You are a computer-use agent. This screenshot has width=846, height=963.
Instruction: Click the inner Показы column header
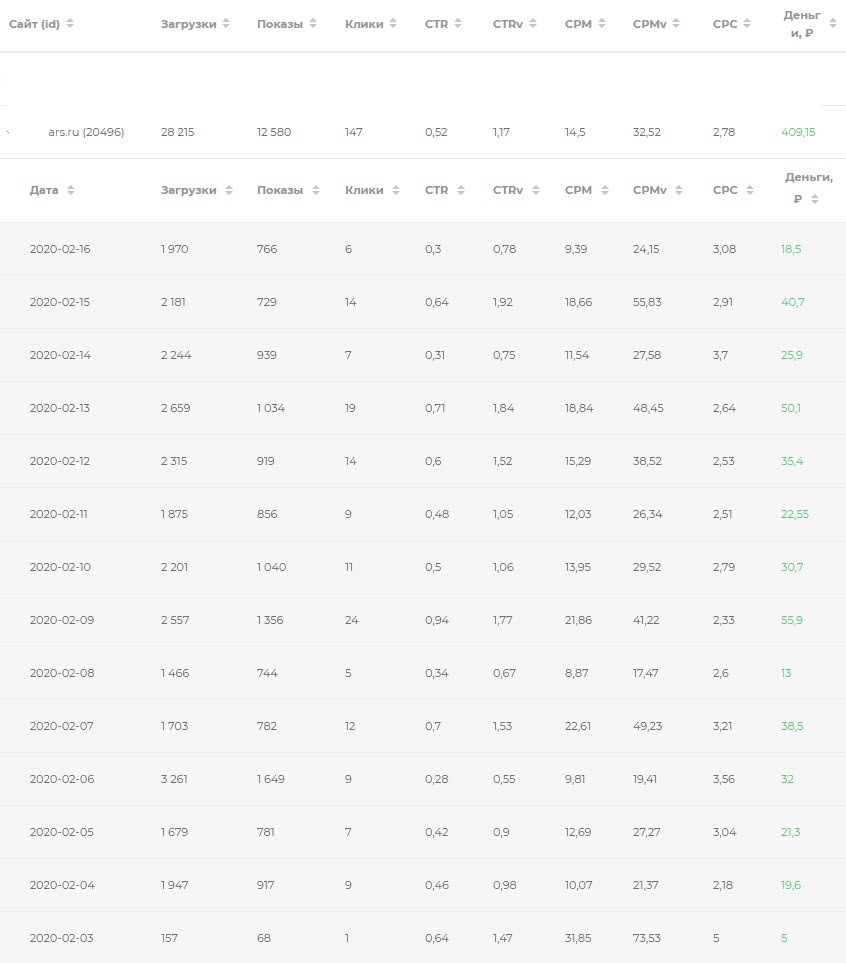(x=280, y=190)
